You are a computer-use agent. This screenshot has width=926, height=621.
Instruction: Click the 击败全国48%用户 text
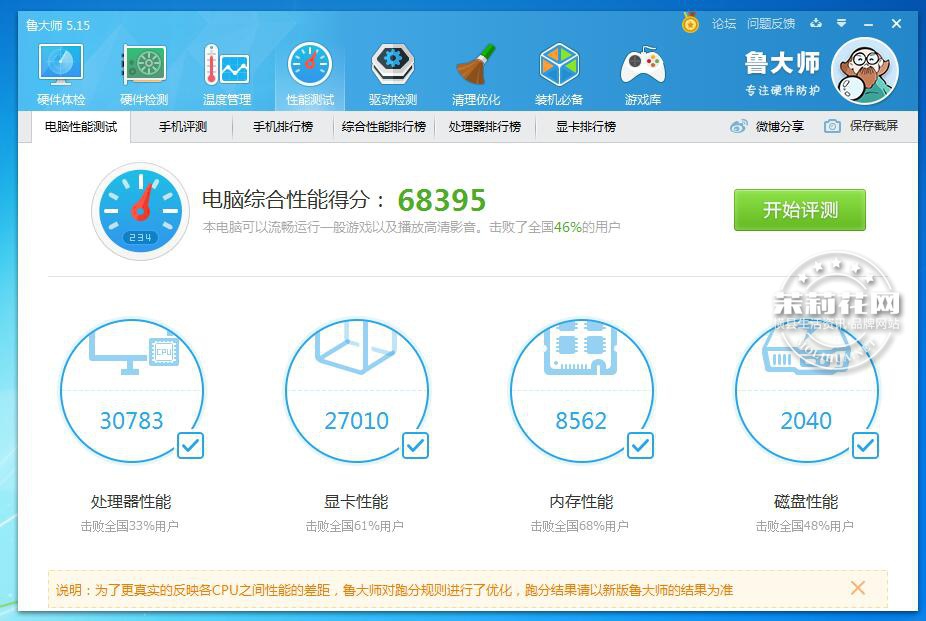[x=804, y=526]
